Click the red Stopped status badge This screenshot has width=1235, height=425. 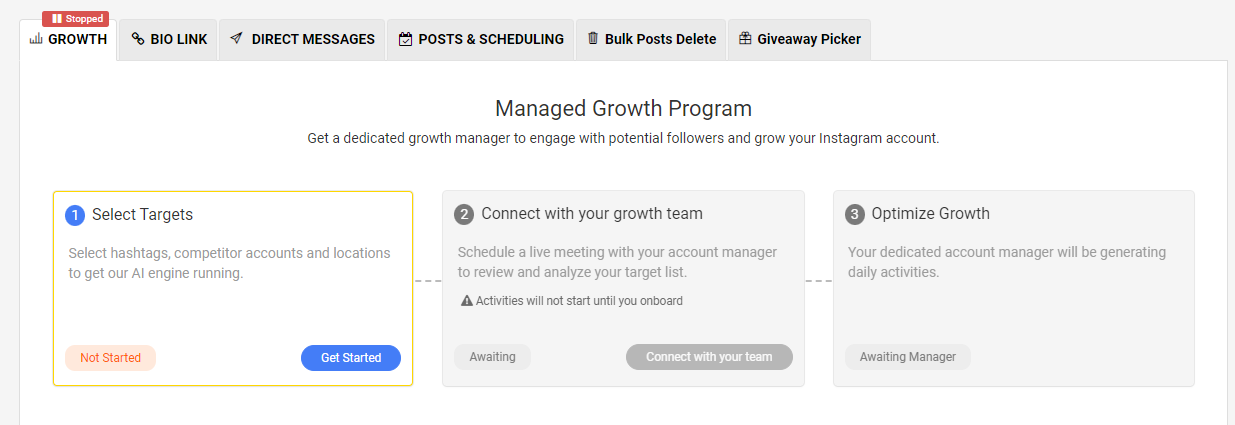(x=76, y=18)
